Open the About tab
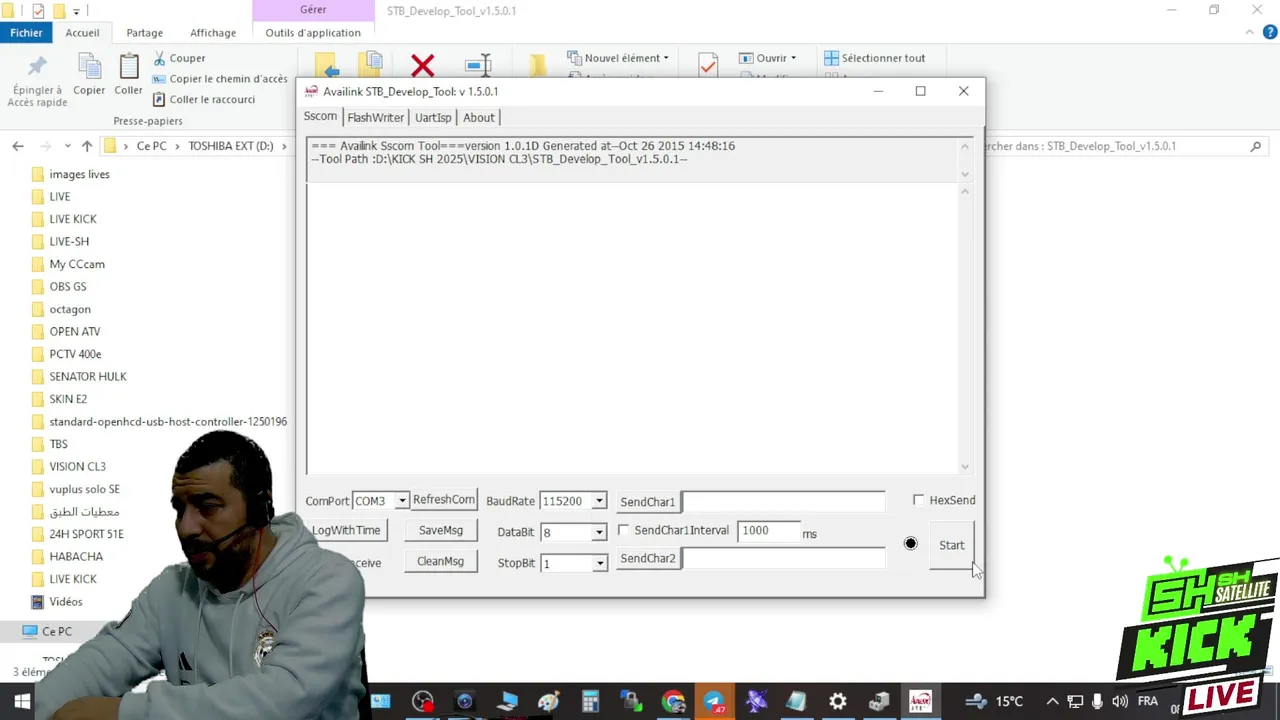Viewport: 1280px width, 720px height. coord(478,118)
